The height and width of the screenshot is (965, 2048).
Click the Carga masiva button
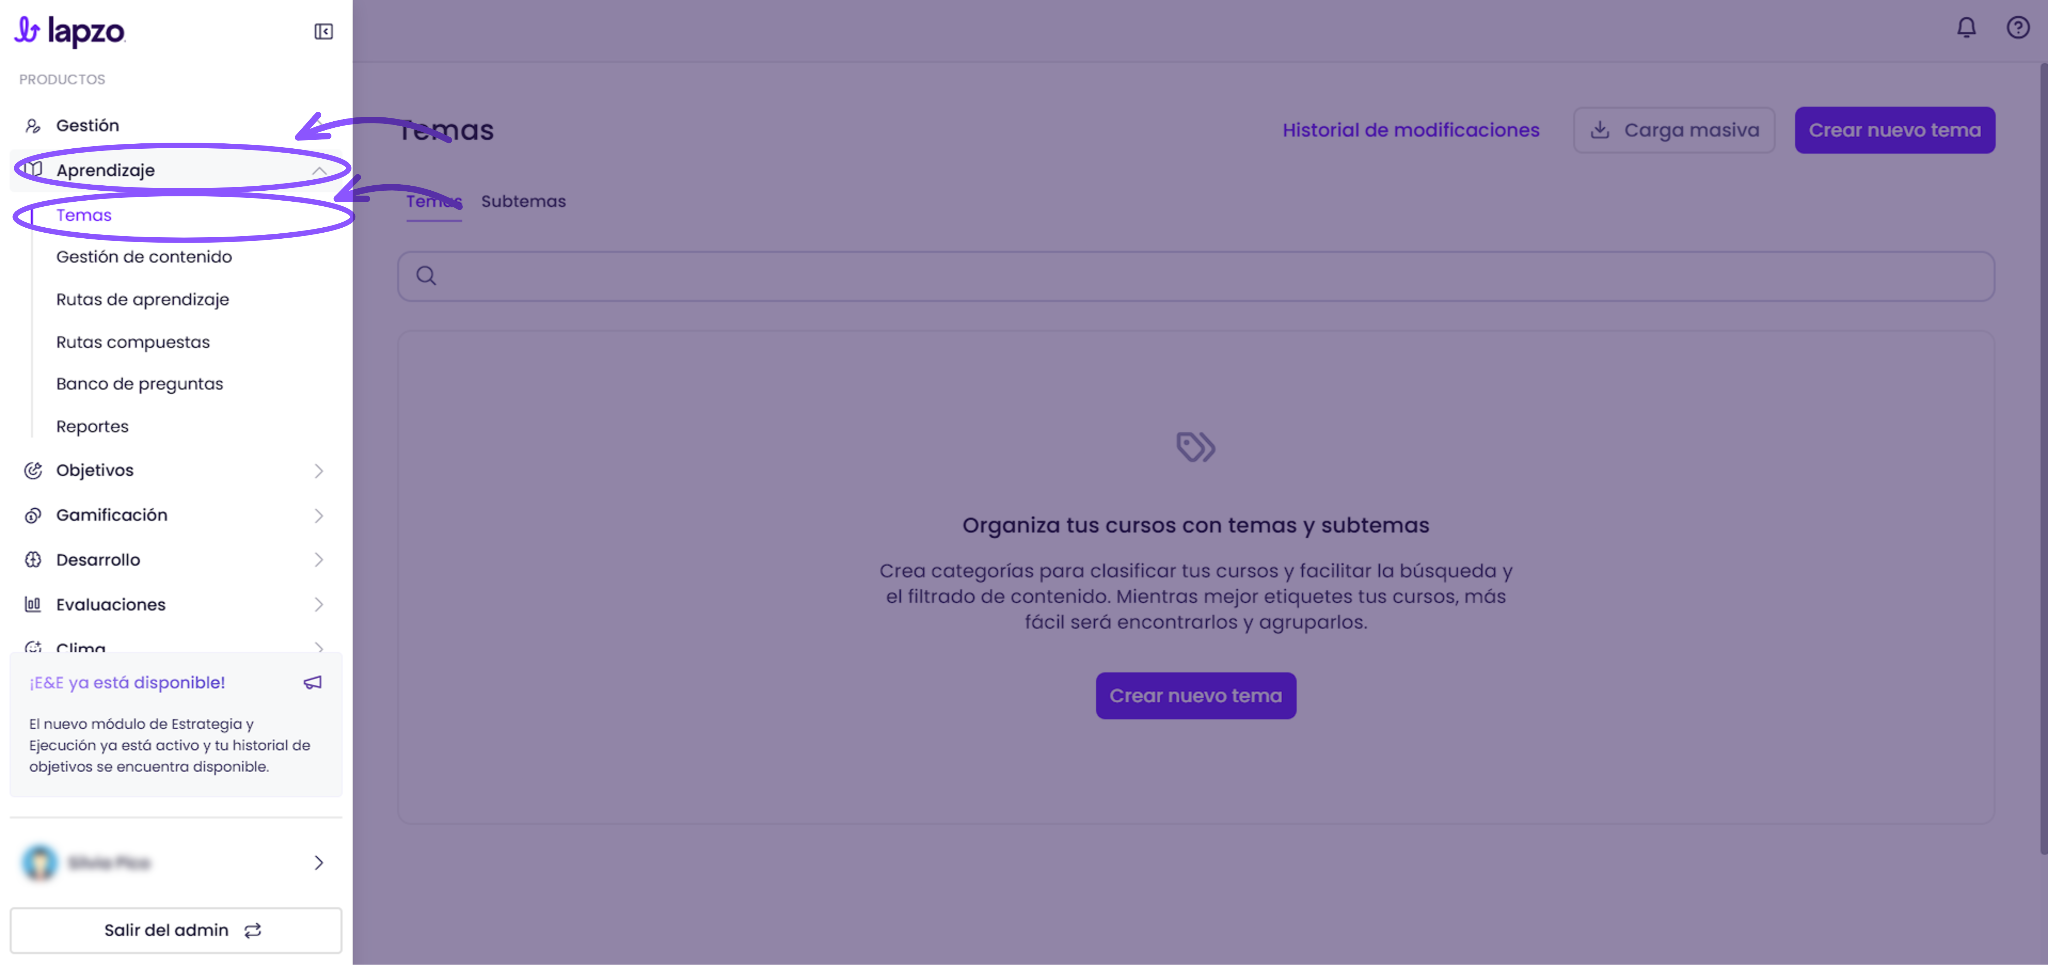(1674, 130)
